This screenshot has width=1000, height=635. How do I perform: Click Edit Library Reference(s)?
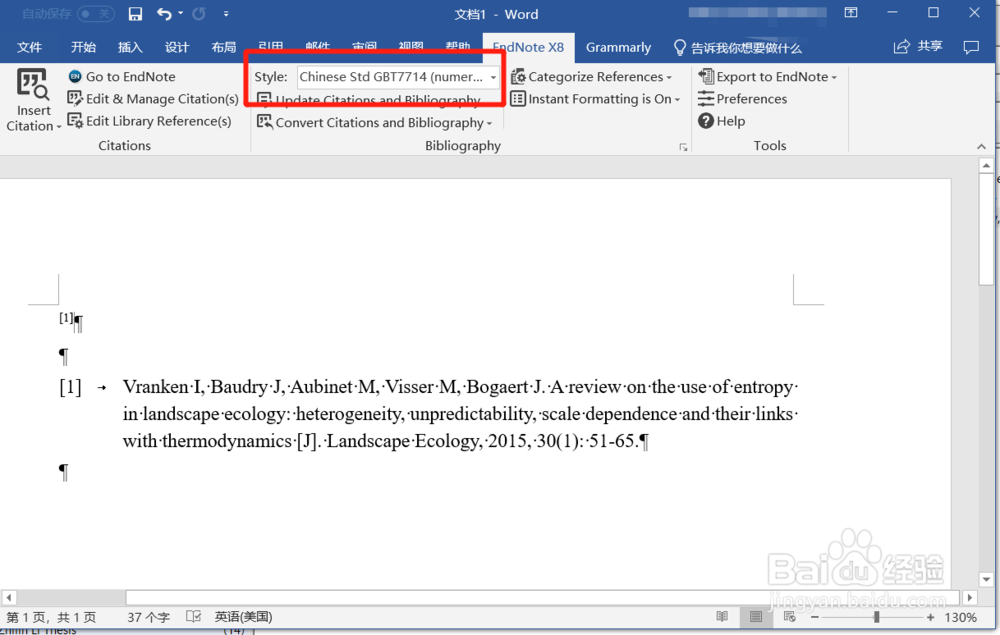(149, 121)
